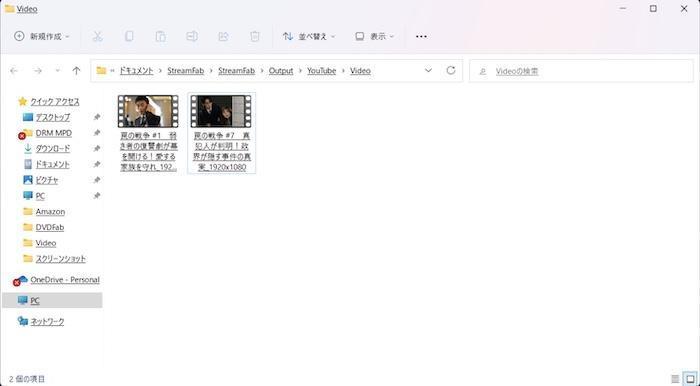
Task: Click Output in the address path
Action: click(281, 71)
